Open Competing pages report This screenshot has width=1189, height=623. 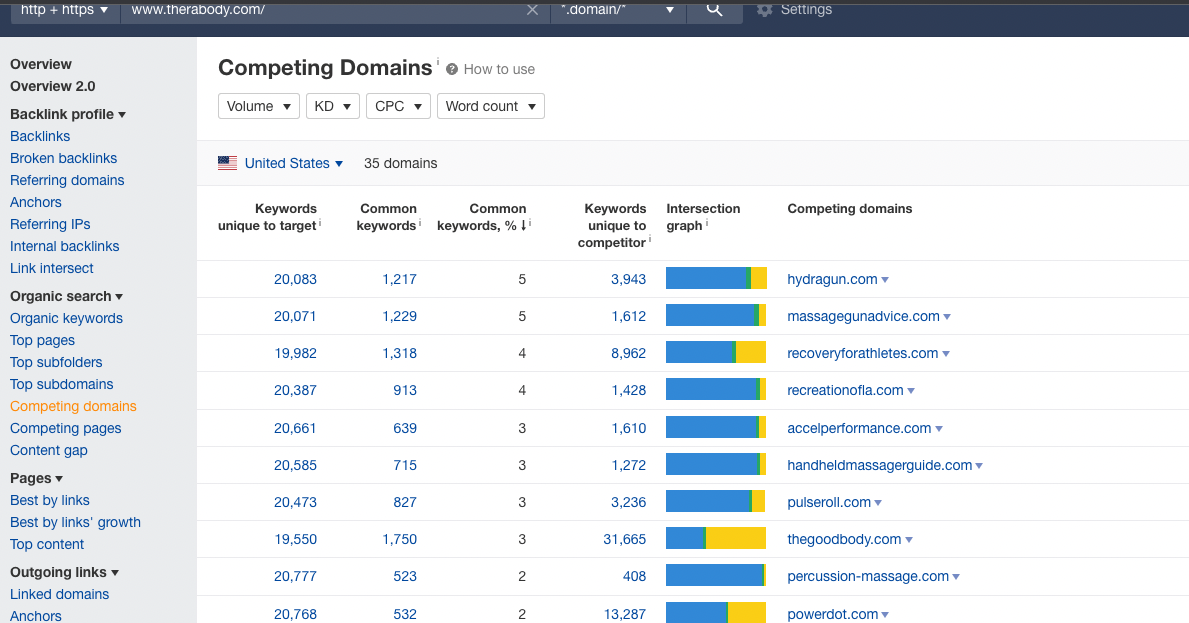(65, 428)
